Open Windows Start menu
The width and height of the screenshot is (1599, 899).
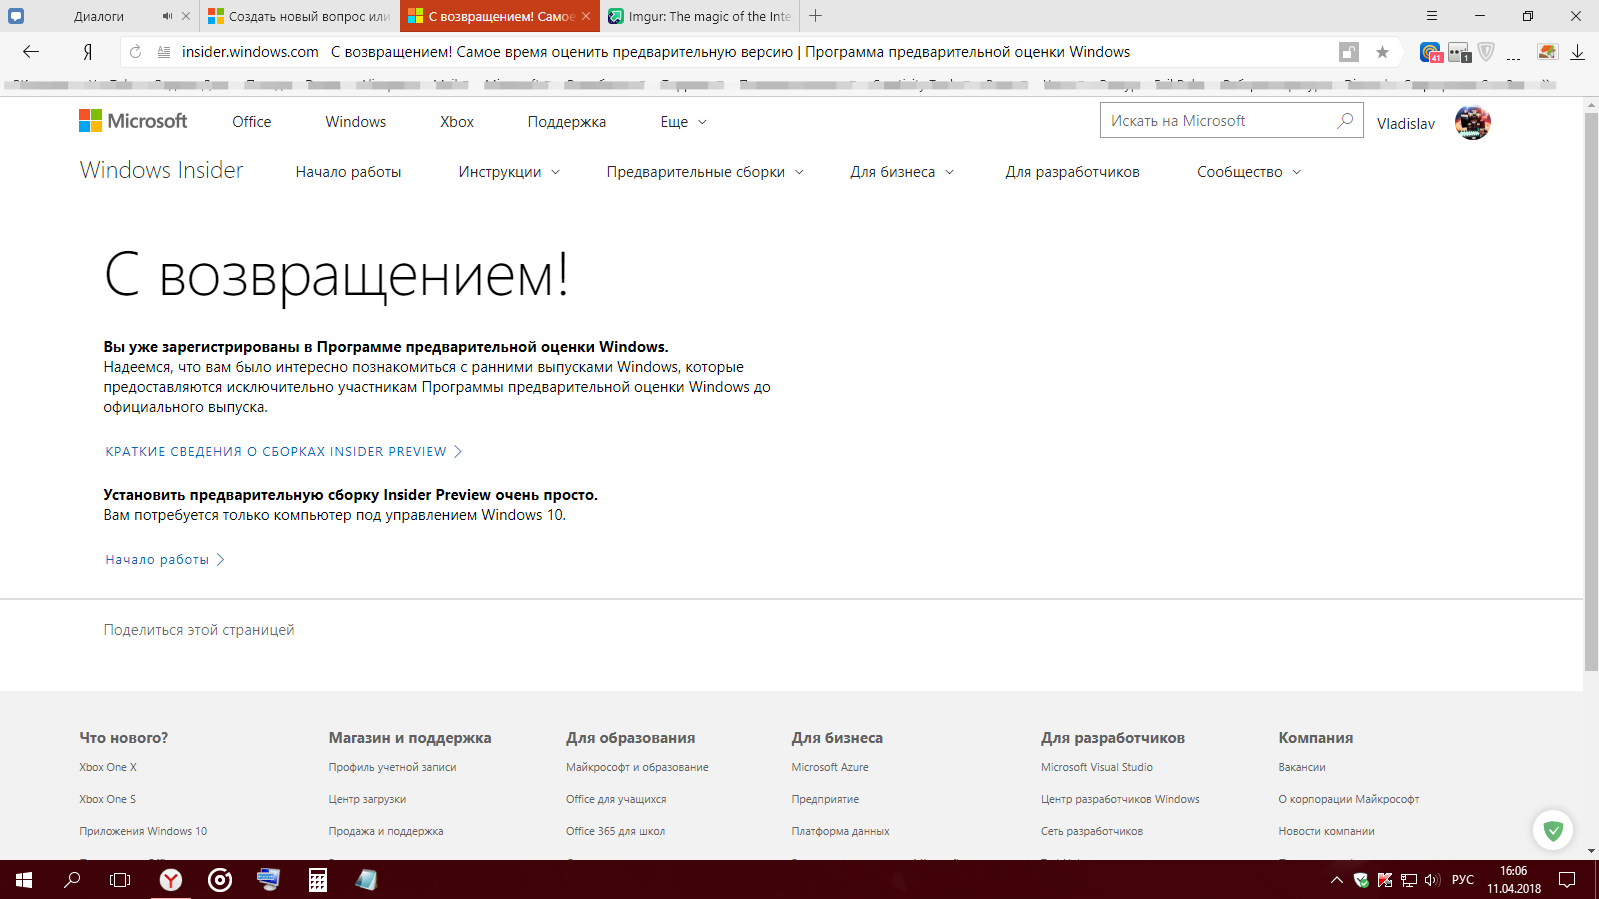[24, 880]
